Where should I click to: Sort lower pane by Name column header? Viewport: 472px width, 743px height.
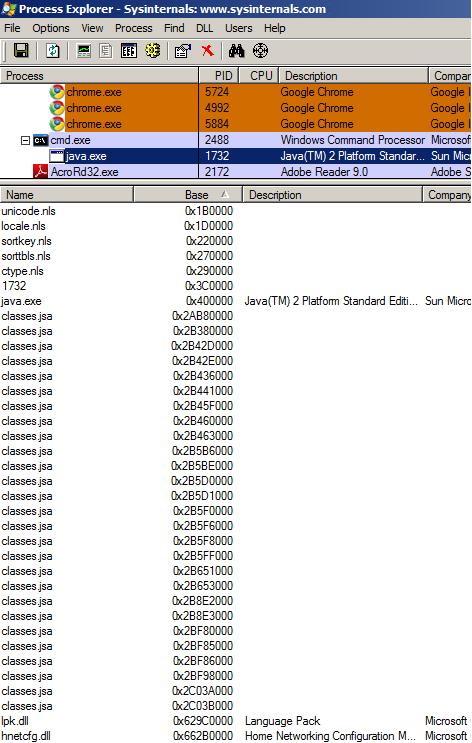[x=67, y=195]
